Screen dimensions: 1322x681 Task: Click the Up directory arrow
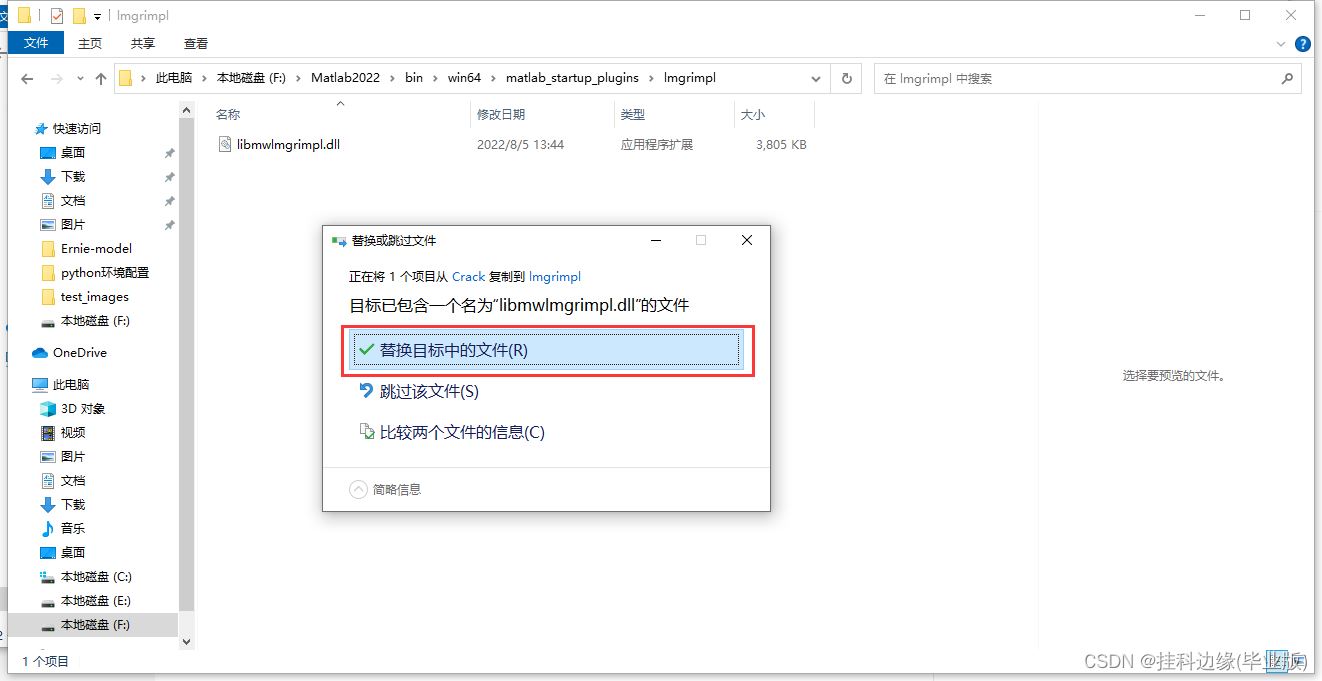100,79
